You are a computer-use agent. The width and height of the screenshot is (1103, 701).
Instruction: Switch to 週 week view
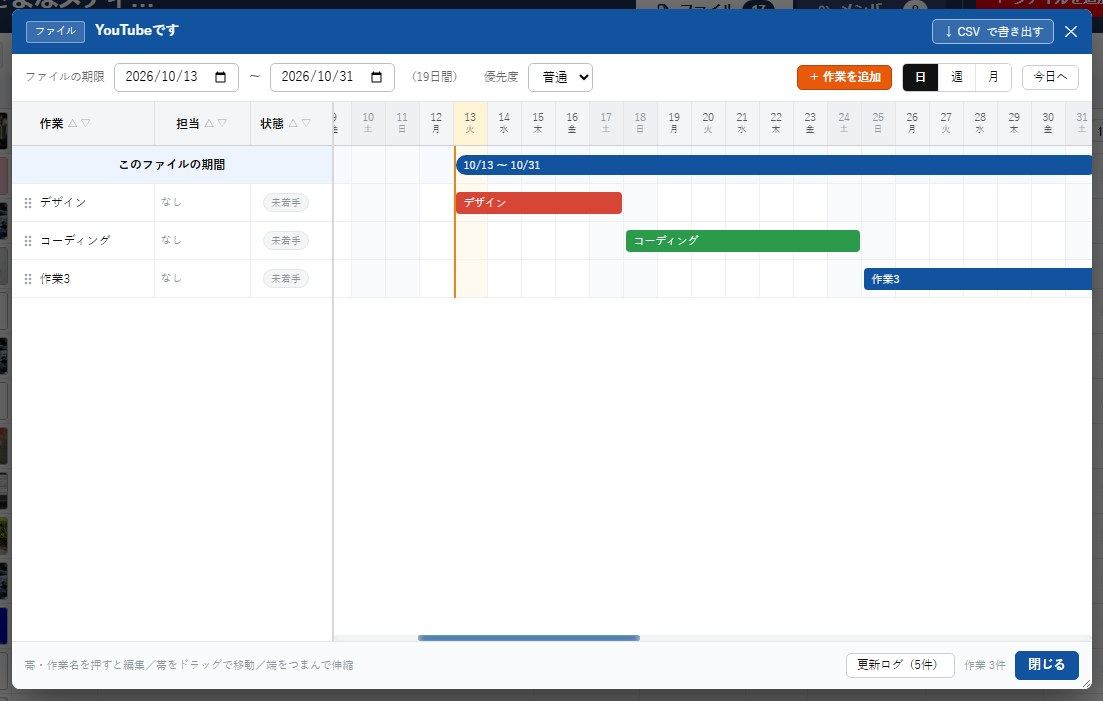(x=957, y=77)
